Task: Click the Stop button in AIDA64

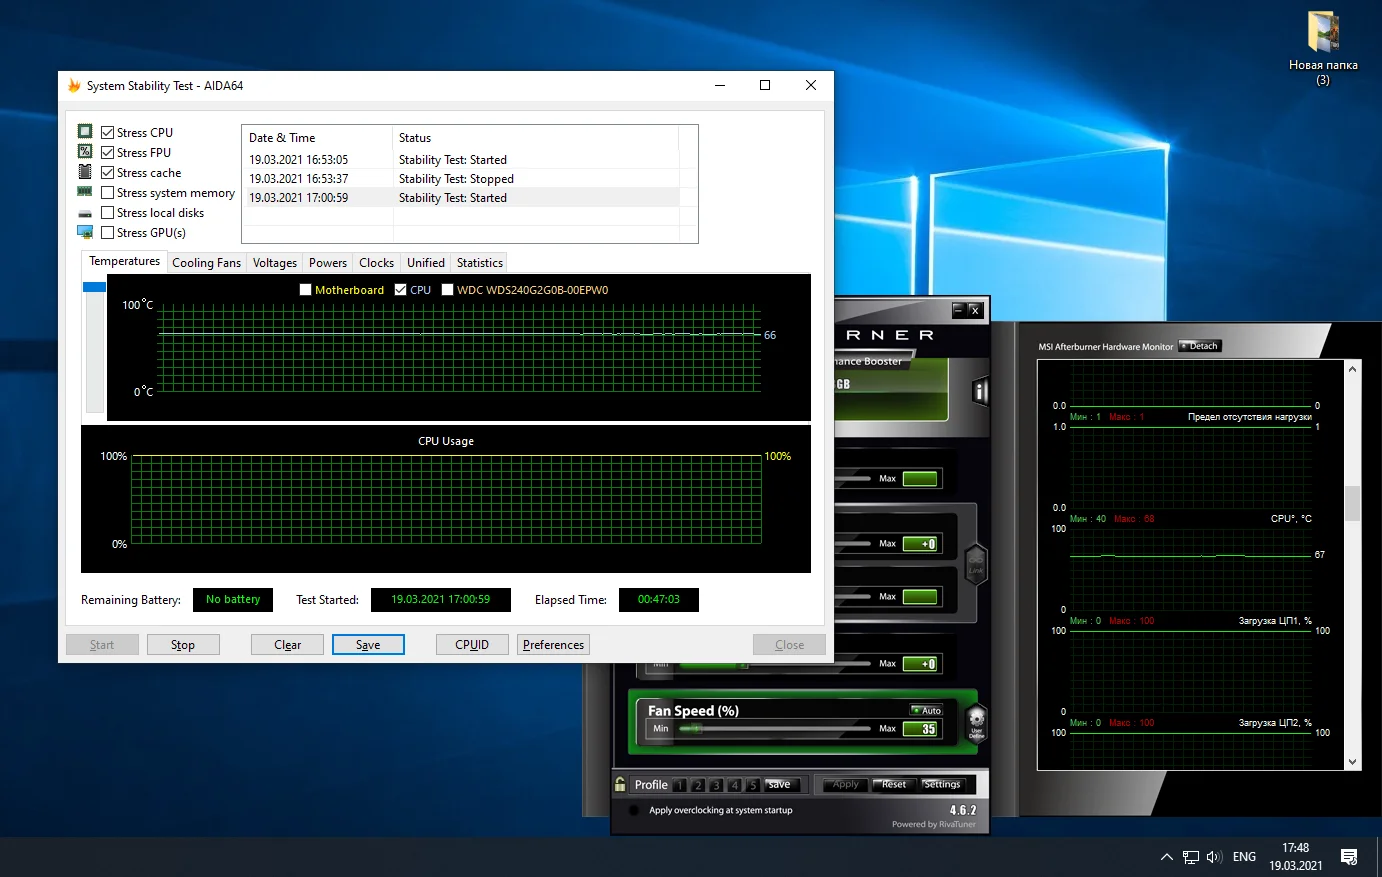Action: [183, 645]
